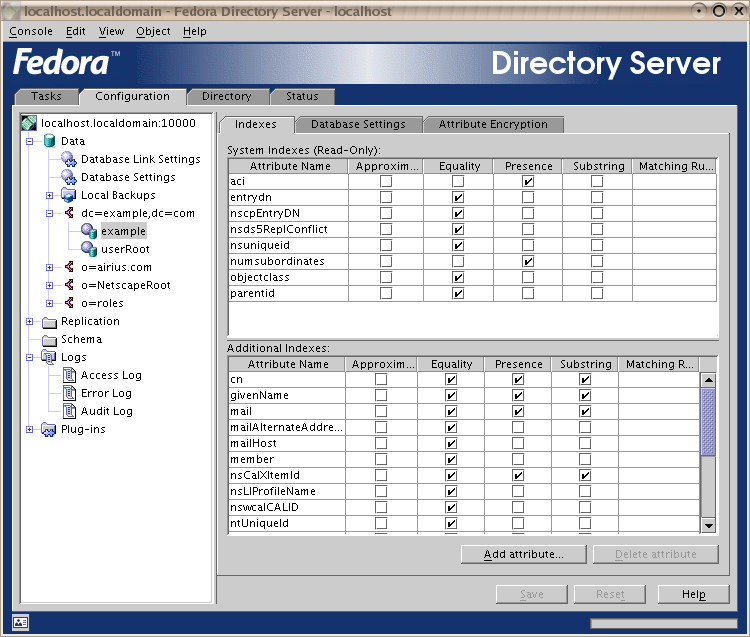Select the numsubordinates system index row
Screen dimensions: 750x637
[473, 262]
